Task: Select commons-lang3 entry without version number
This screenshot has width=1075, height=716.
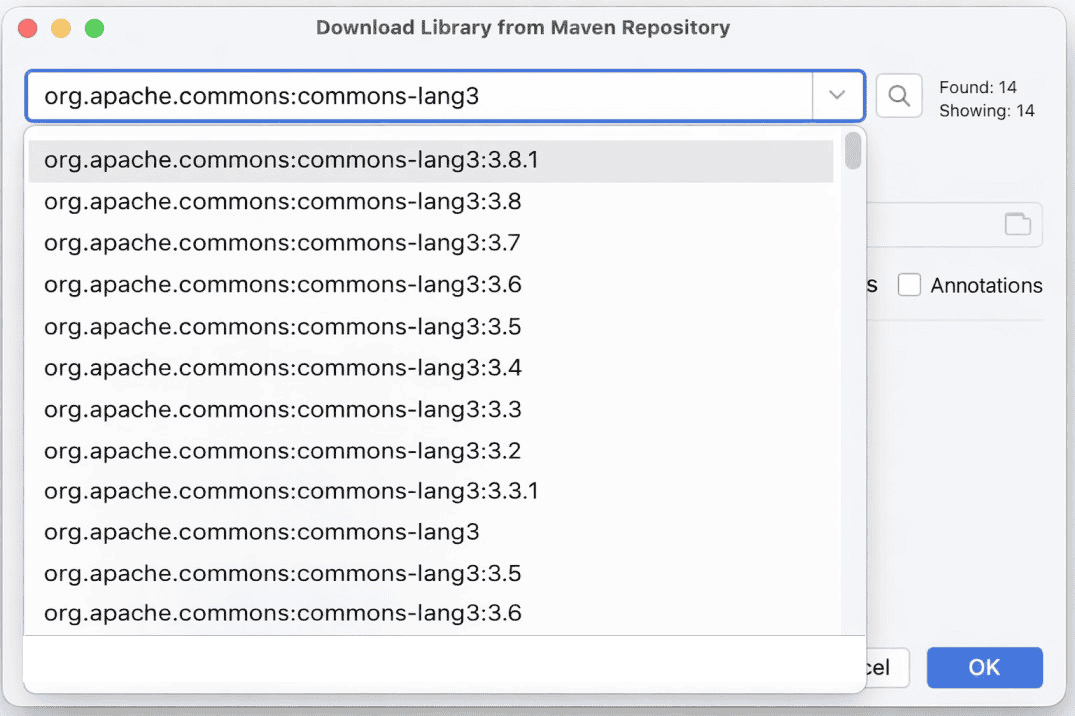Action: pyautogui.click(x=262, y=532)
